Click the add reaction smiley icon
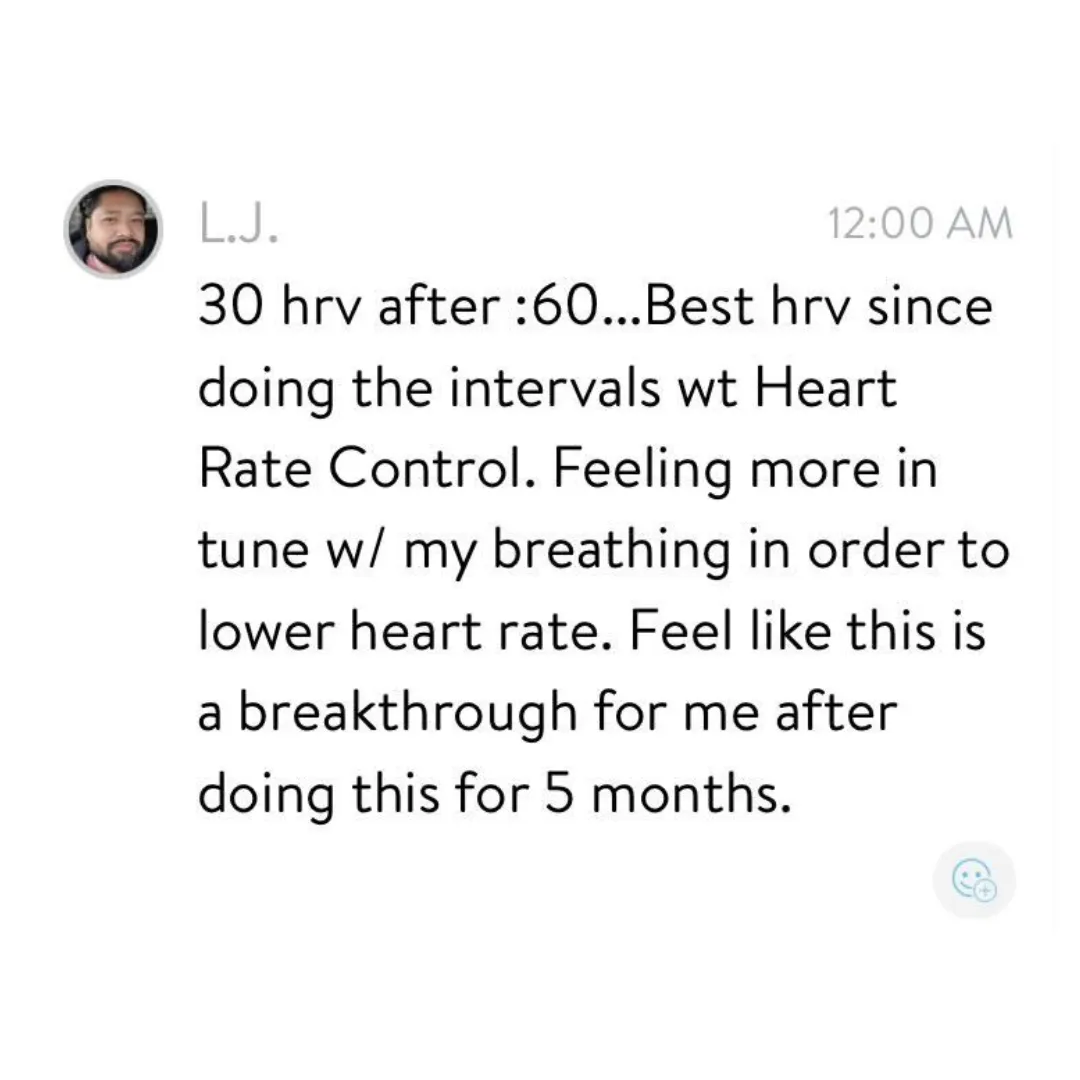Viewport: 1080px width, 1080px height. coord(974,880)
